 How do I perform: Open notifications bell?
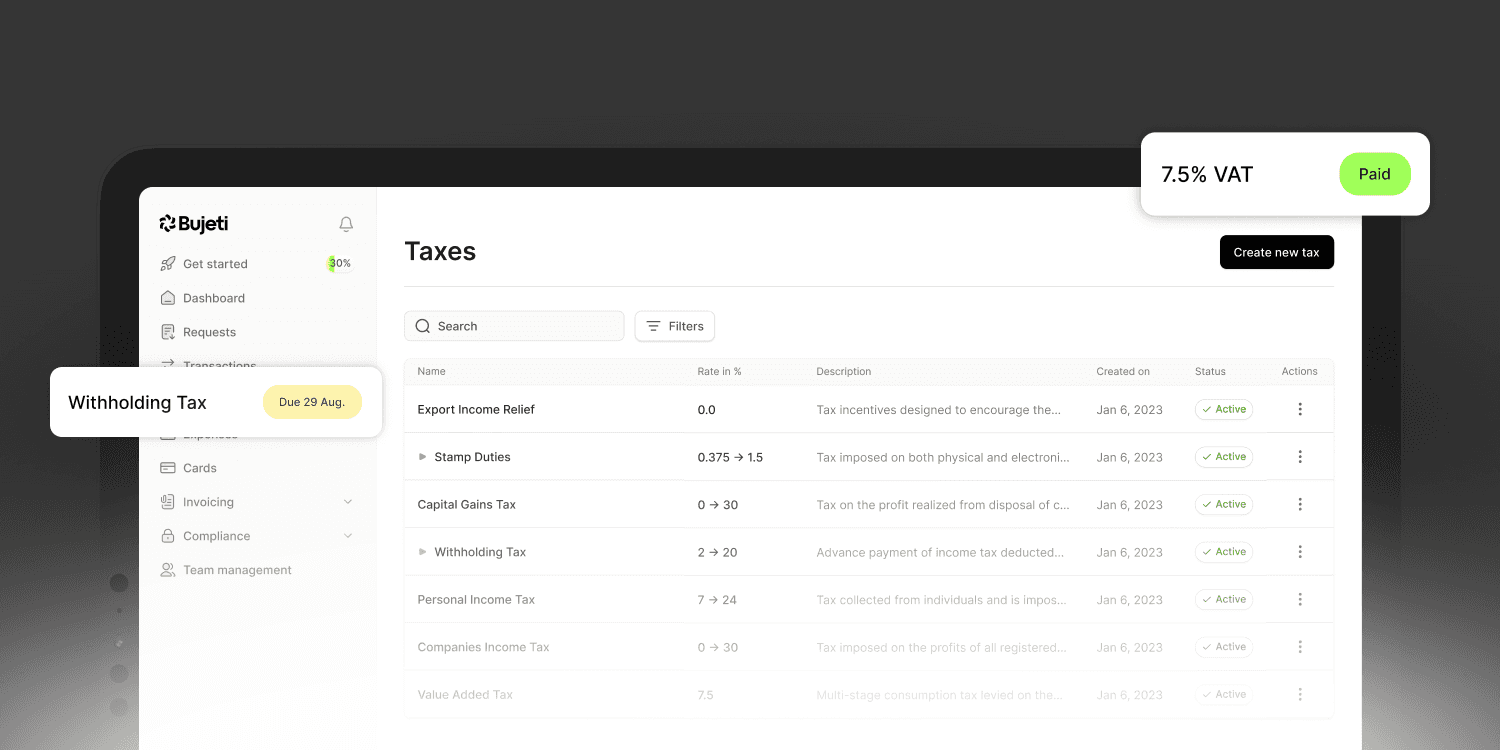pos(346,224)
